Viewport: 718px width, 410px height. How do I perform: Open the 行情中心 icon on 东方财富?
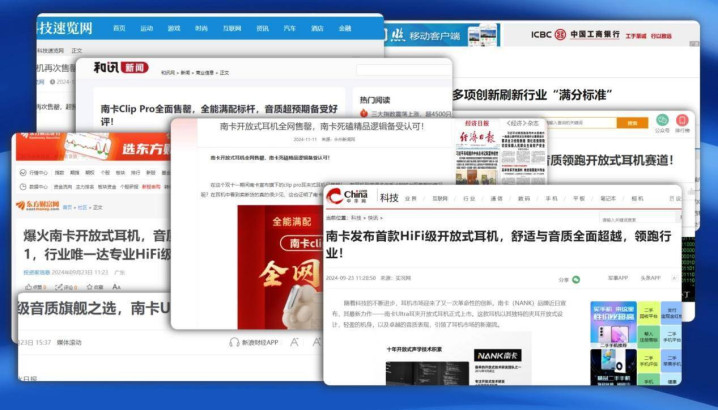click(23, 173)
